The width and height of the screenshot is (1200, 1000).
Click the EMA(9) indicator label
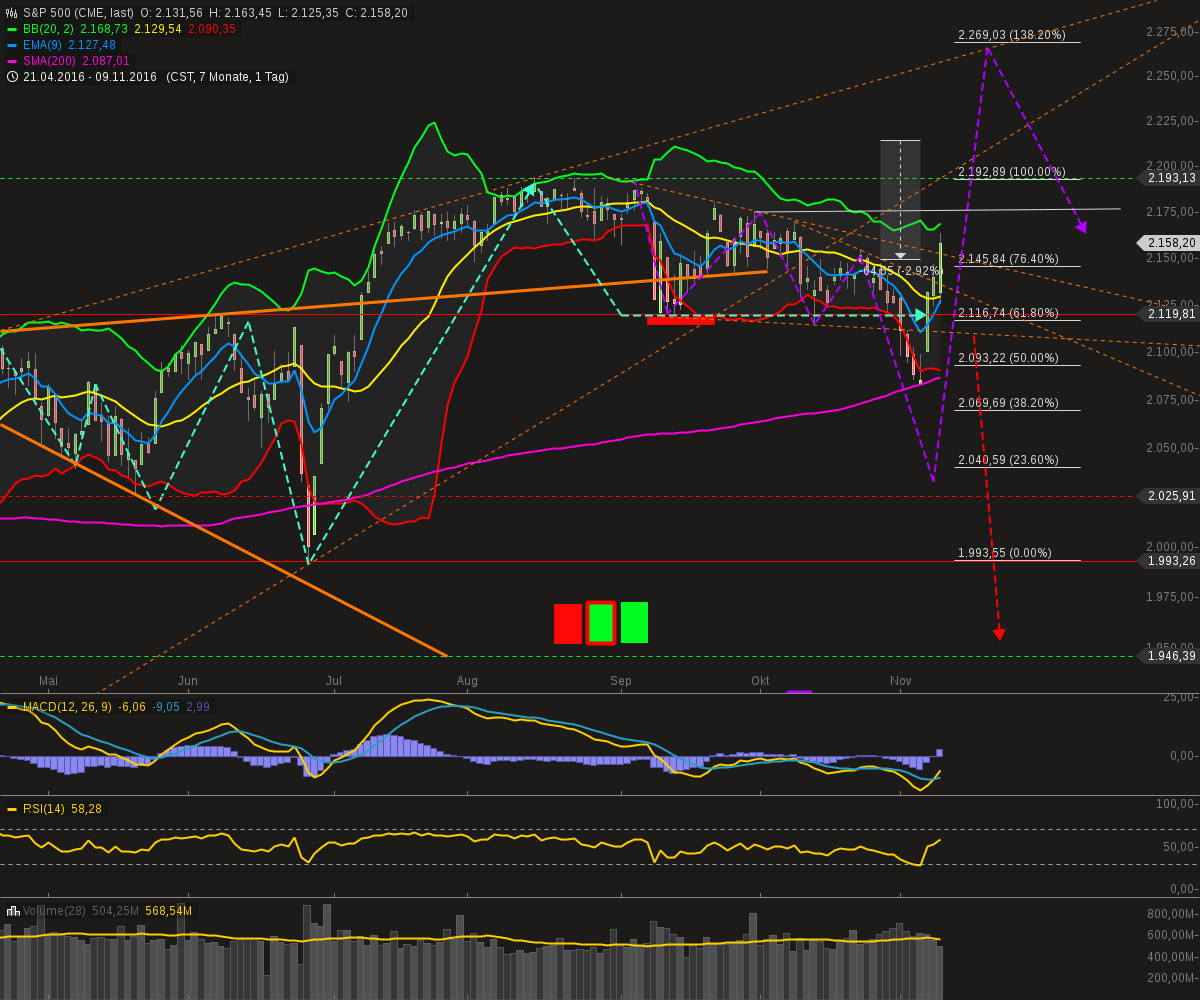pyautogui.click(x=43, y=45)
